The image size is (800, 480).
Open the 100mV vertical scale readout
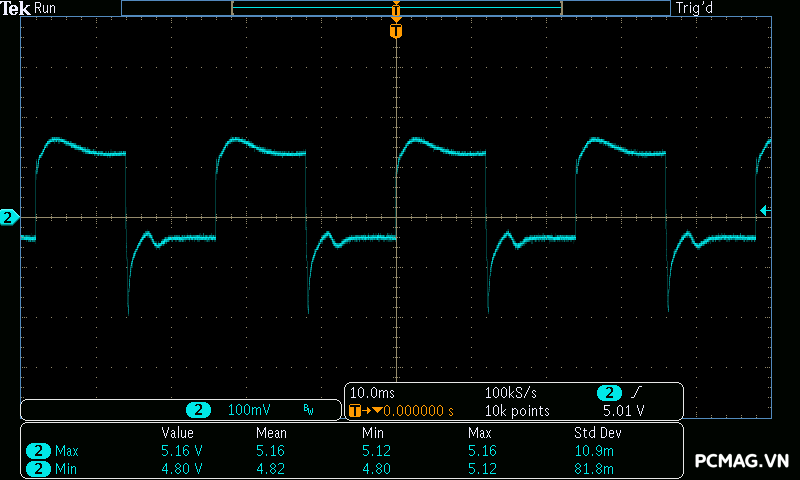click(x=249, y=410)
